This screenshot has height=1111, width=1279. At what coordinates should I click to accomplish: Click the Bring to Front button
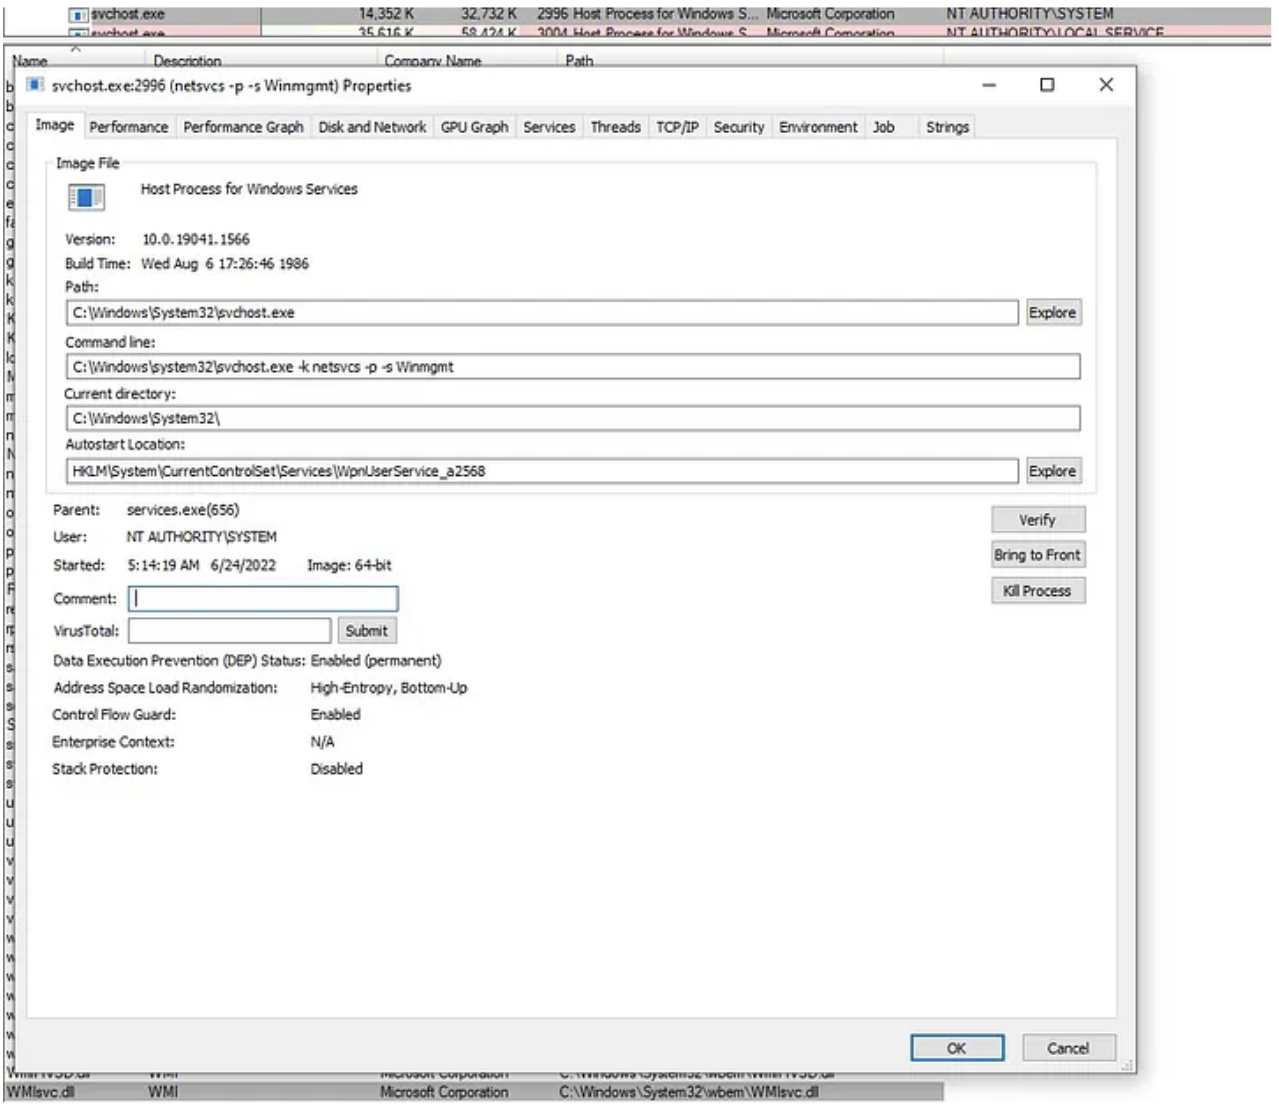coord(1037,555)
